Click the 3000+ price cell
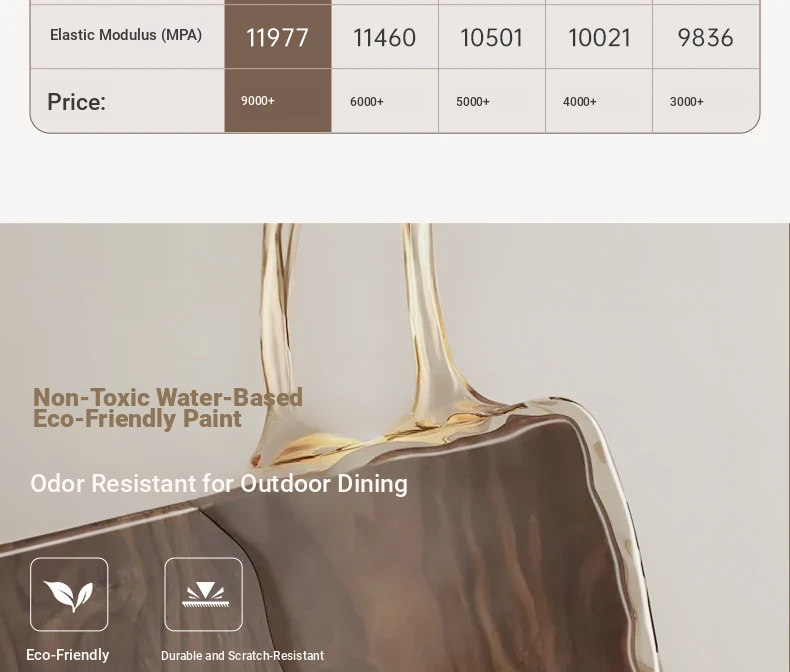 click(x=687, y=102)
